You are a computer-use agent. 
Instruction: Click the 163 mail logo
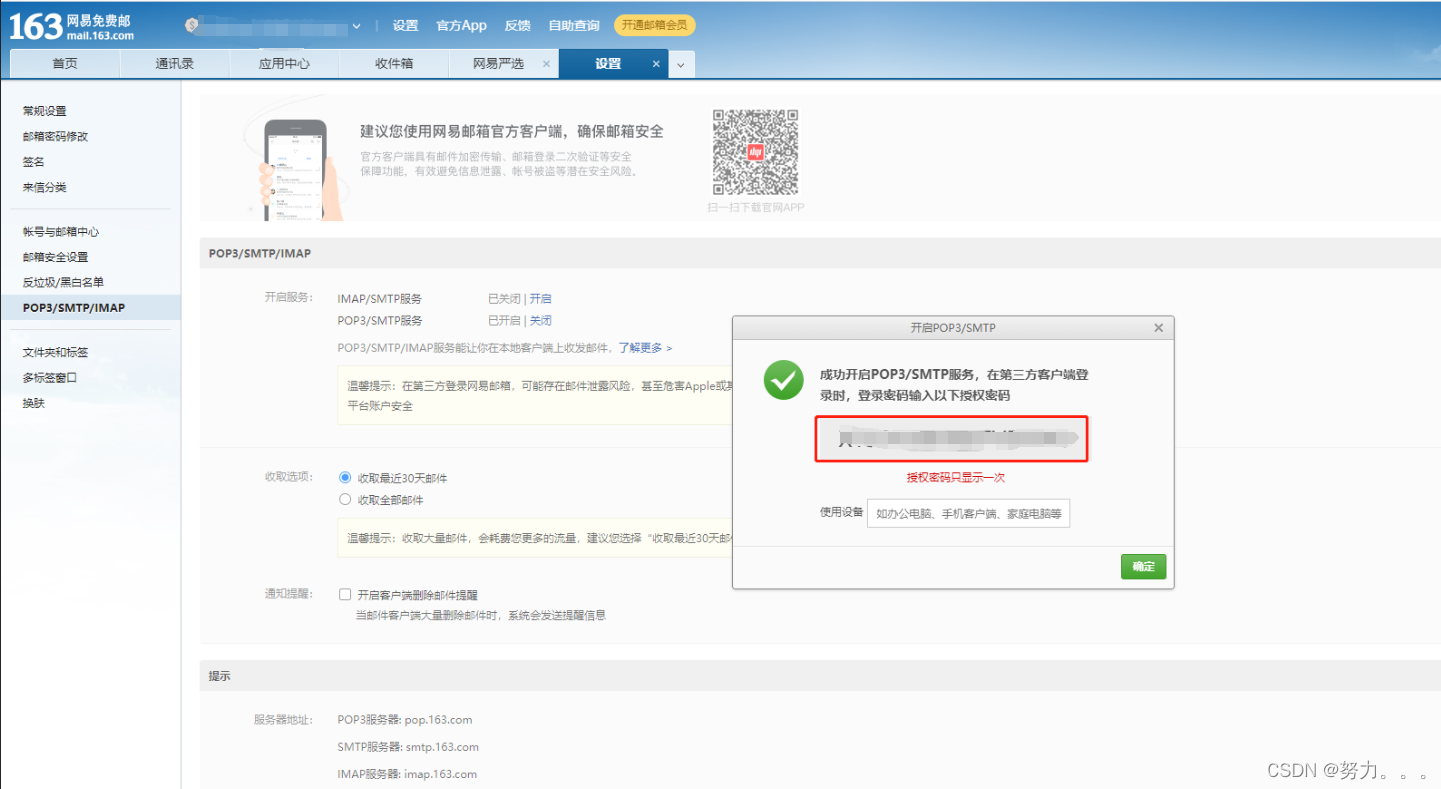point(71,26)
